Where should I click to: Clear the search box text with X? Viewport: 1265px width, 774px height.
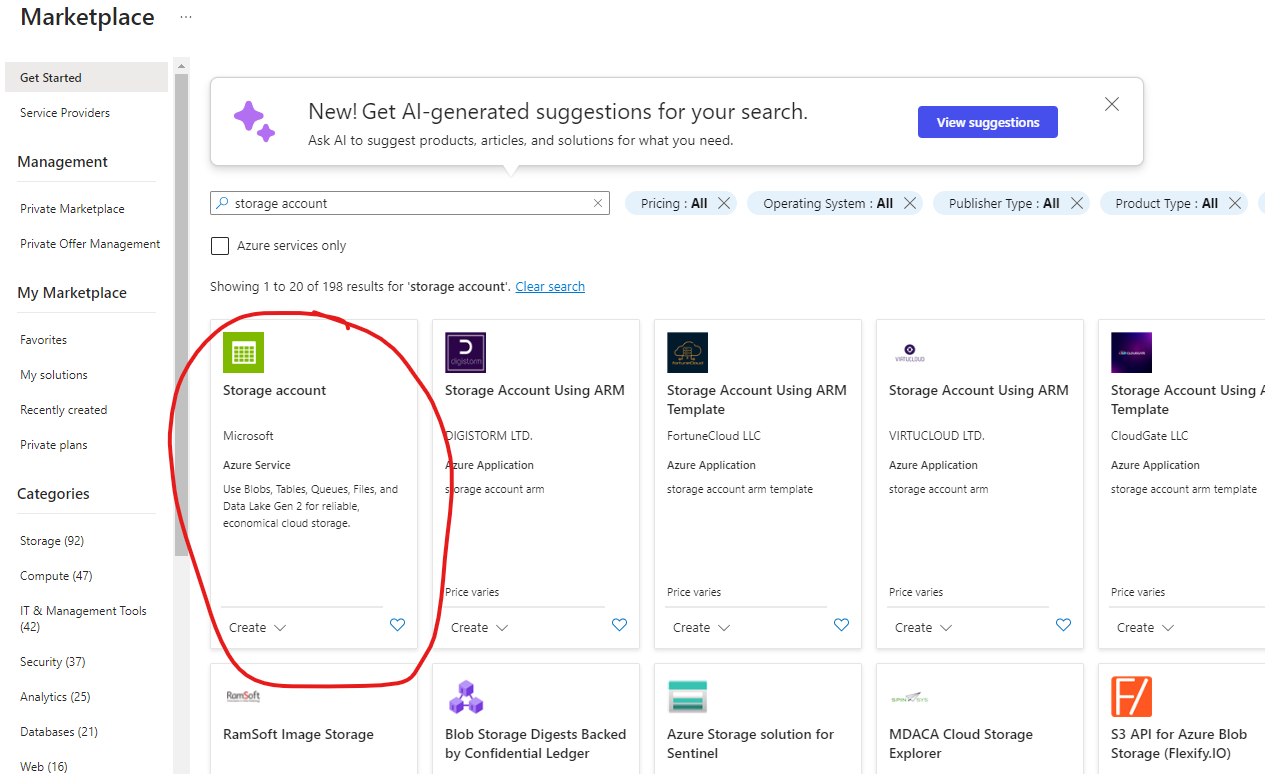(598, 203)
